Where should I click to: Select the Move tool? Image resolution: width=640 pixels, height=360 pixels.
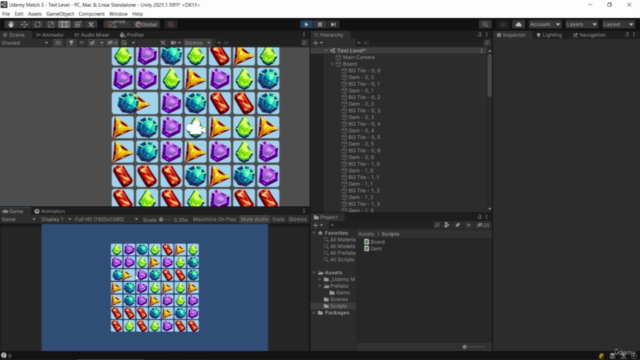[24, 24]
